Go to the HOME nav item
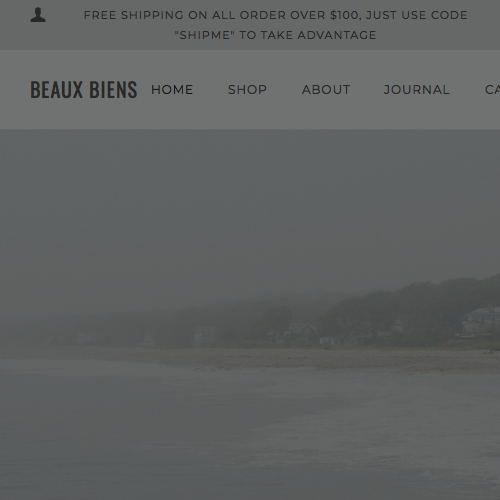 172,90
